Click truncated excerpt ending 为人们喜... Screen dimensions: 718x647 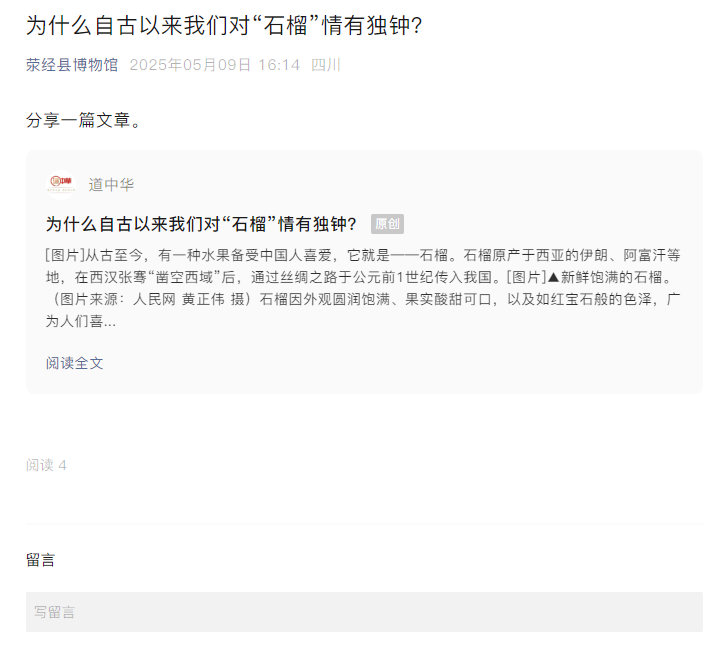(81, 321)
